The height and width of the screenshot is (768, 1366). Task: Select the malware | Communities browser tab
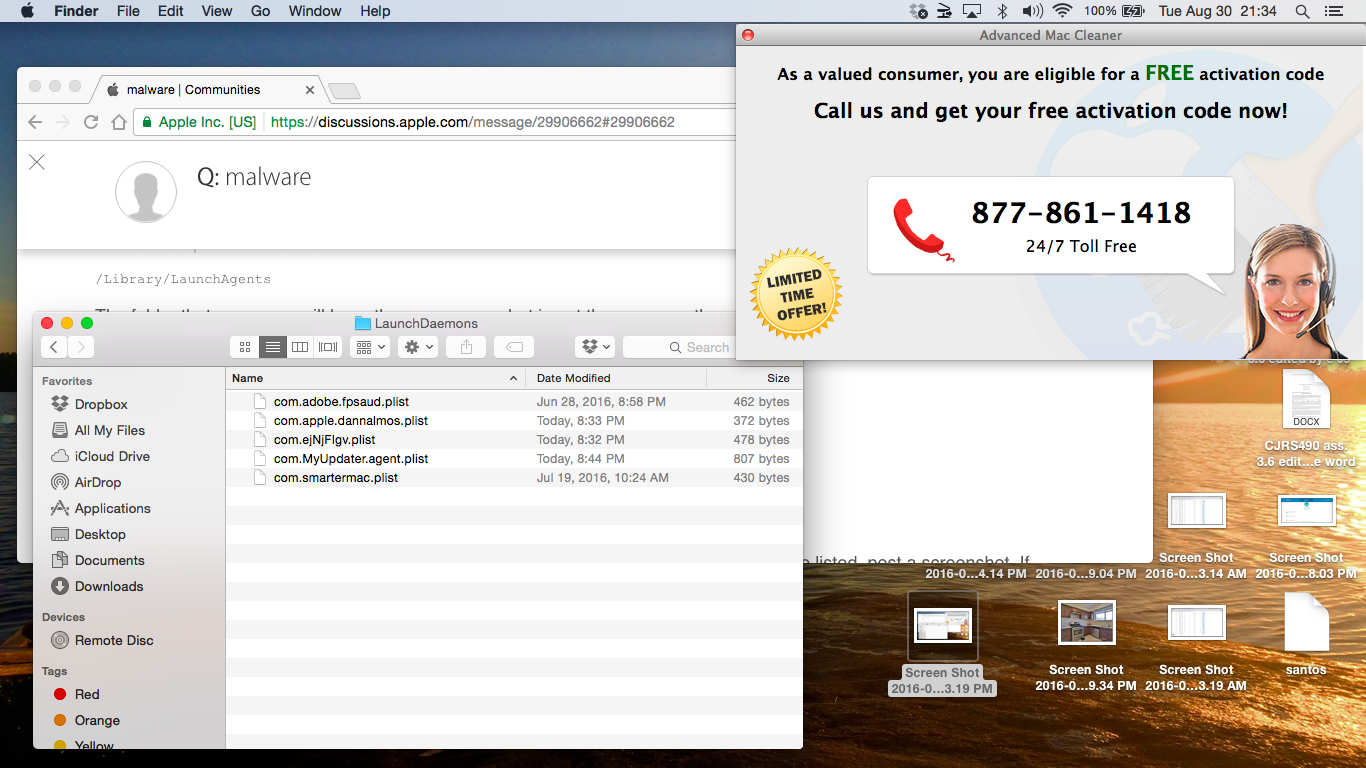click(x=208, y=90)
